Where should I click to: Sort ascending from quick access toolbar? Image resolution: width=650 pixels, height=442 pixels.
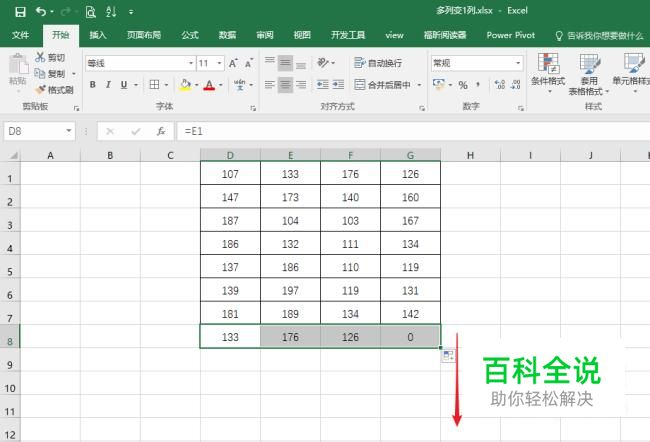click(x=111, y=12)
